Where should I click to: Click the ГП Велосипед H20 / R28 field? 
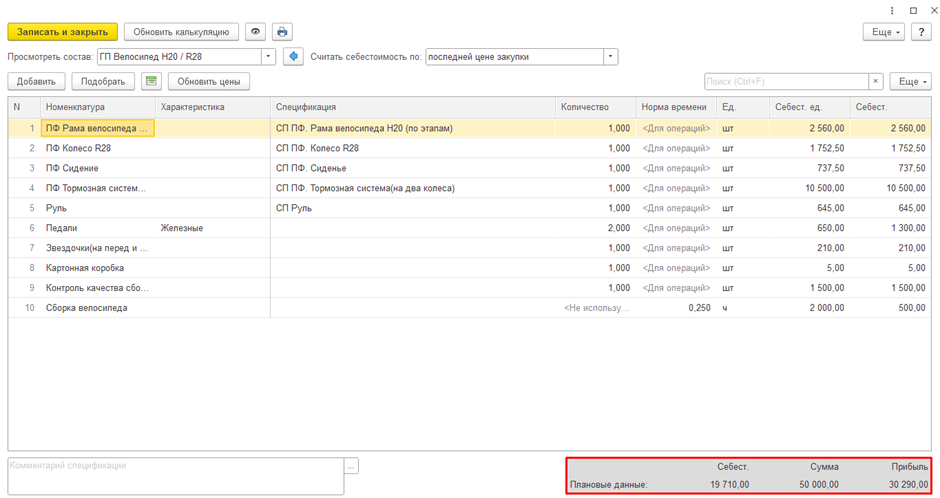(179, 57)
